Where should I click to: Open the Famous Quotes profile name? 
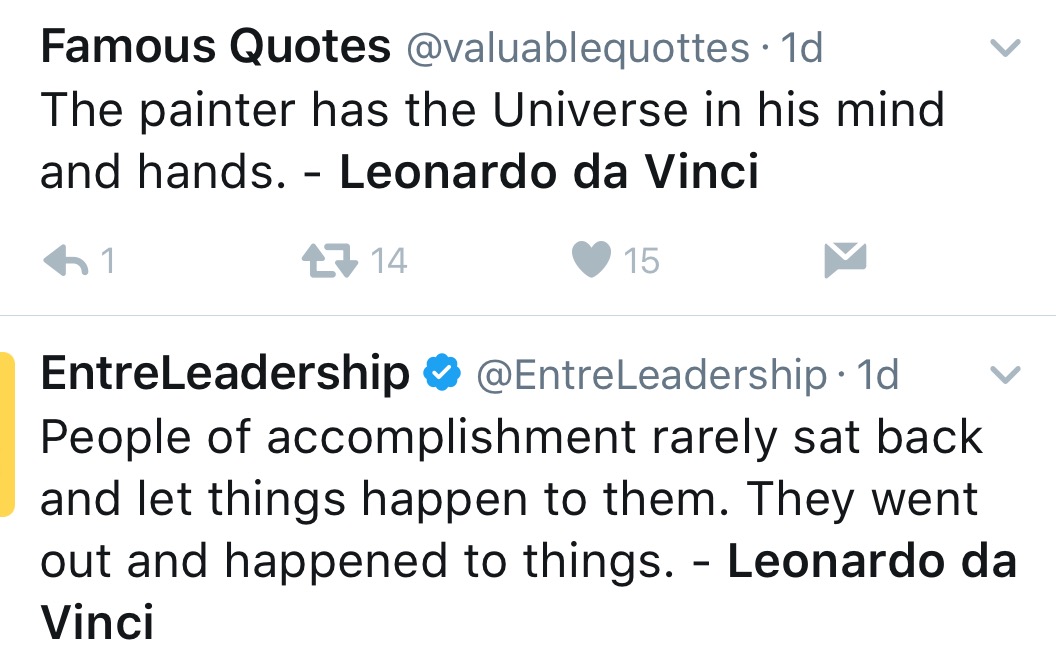(216, 46)
